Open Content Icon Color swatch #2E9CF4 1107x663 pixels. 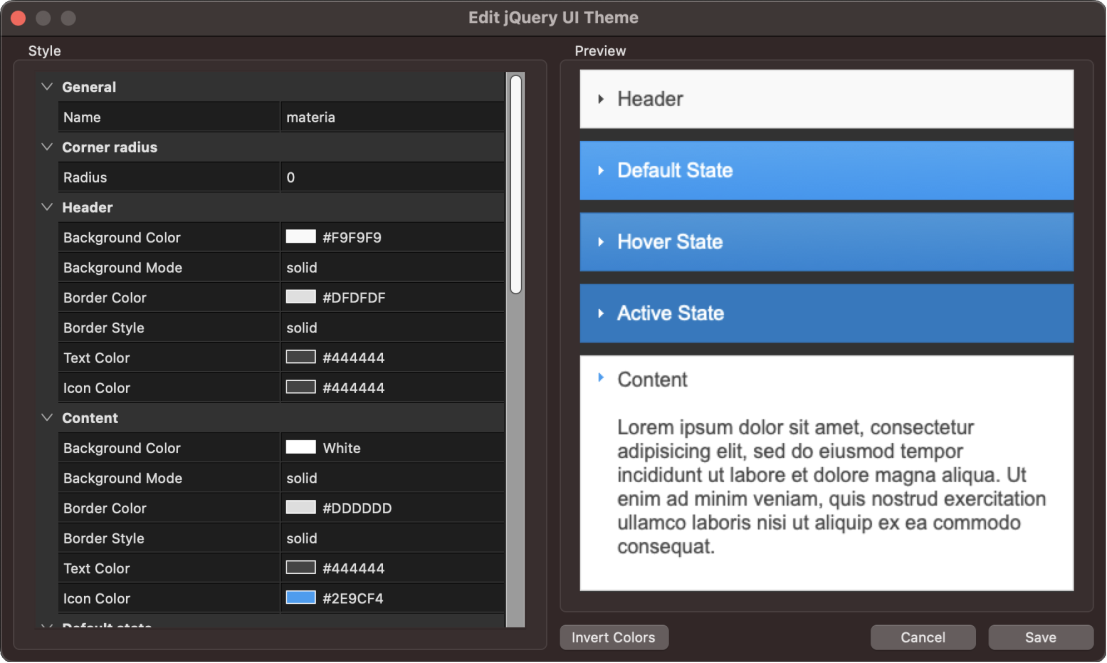[x=301, y=598]
